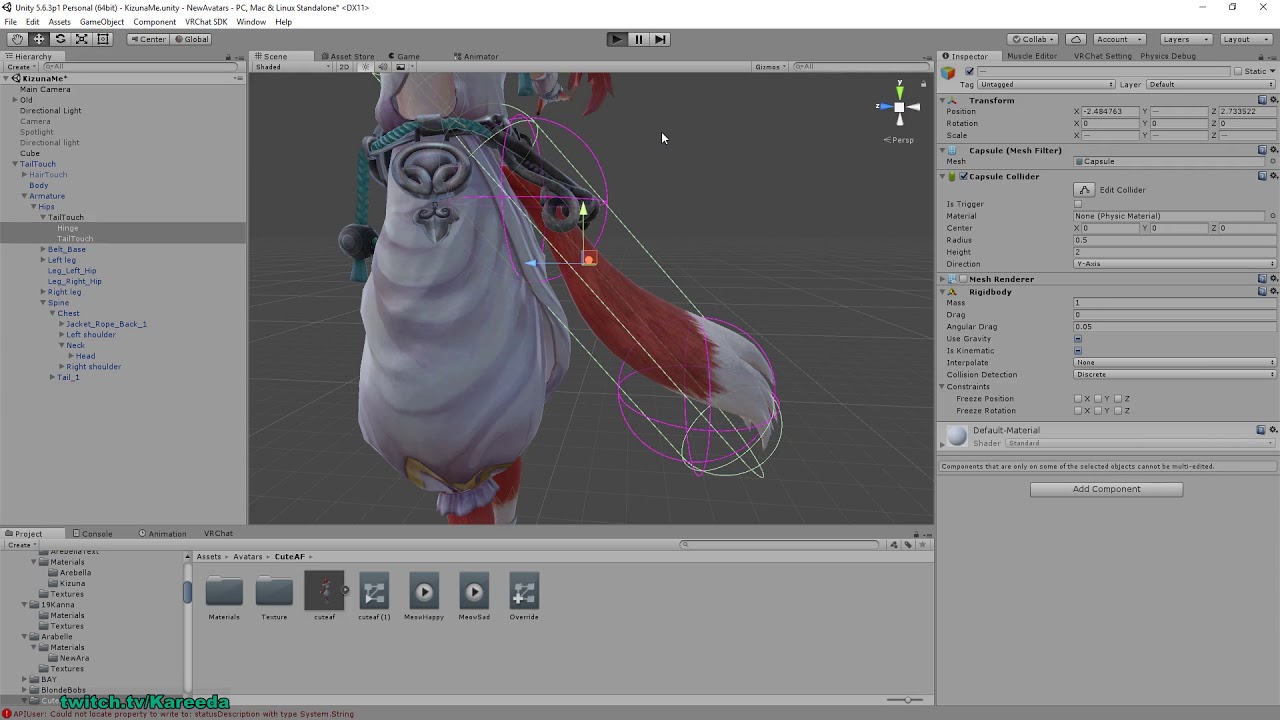Toggle the GameObject active checkbox in Inspector

(969, 72)
